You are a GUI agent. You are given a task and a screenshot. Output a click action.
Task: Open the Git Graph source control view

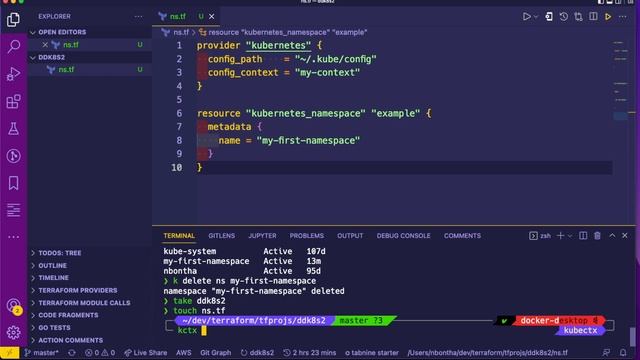[13, 156]
